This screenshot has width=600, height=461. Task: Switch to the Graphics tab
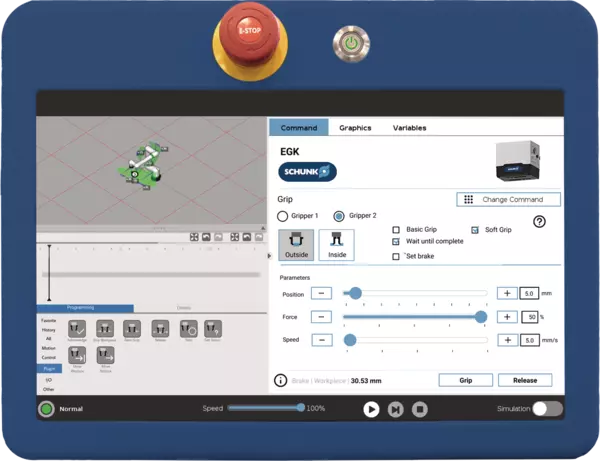click(x=355, y=128)
